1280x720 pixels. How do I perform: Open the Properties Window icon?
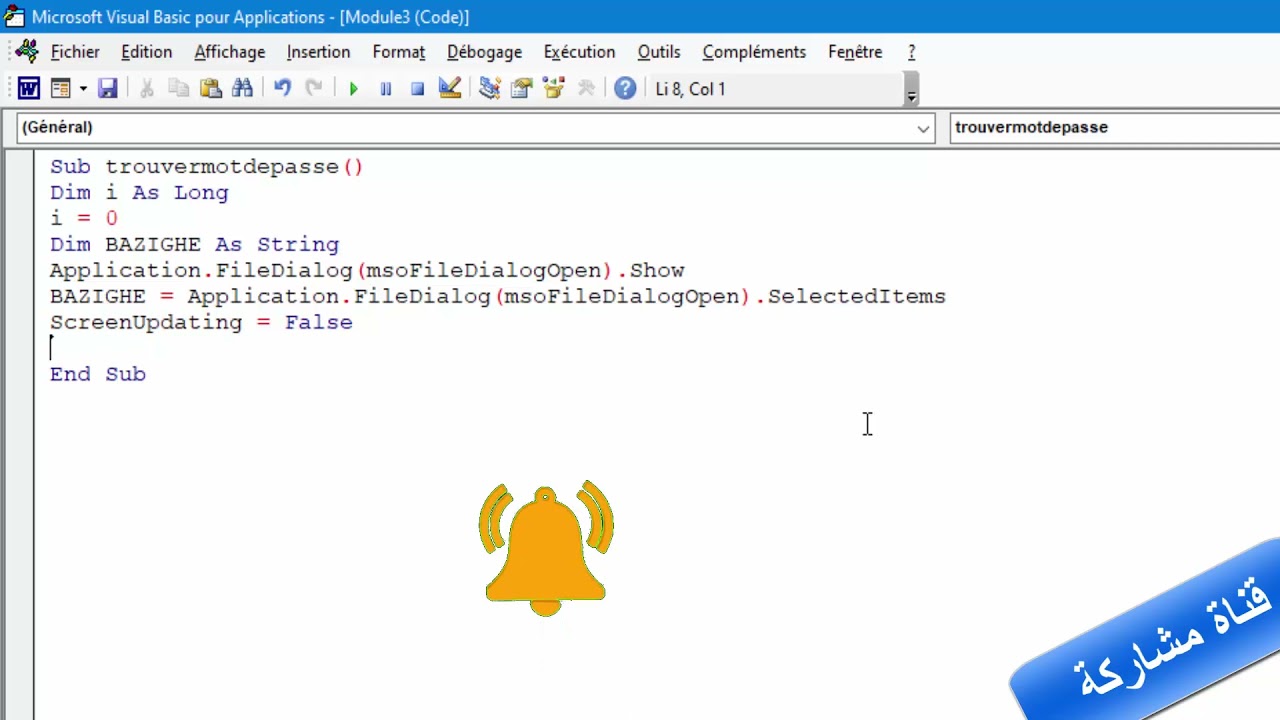[x=521, y=89]
